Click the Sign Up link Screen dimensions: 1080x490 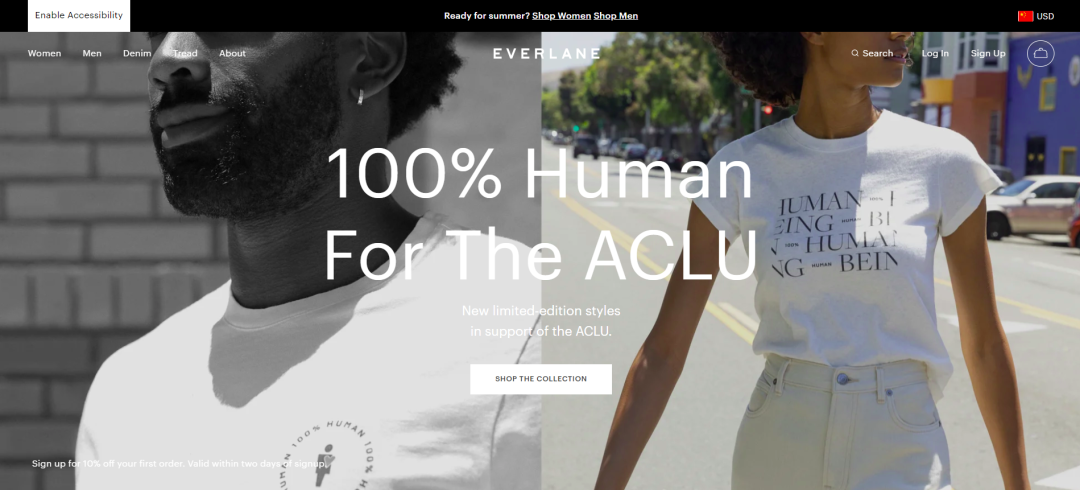click(988, 53)
